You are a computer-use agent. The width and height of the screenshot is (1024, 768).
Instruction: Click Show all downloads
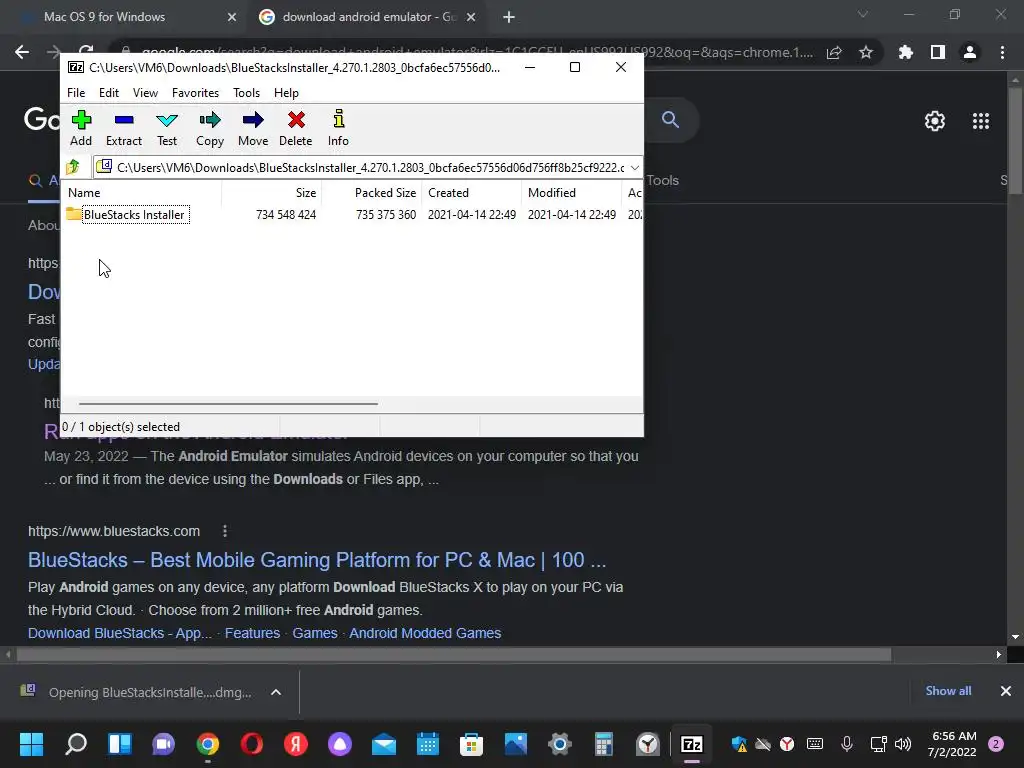(948, 690)
